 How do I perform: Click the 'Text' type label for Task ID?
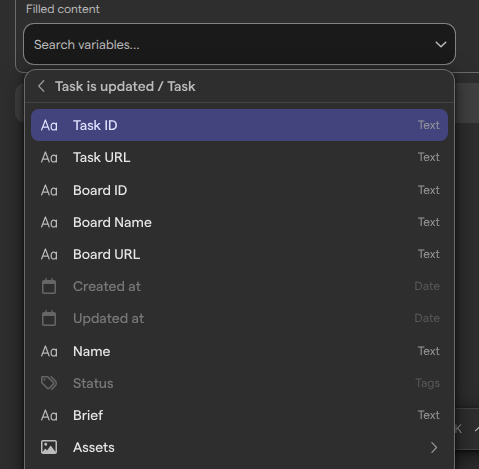pyautogui.click(x=429, y=125)
